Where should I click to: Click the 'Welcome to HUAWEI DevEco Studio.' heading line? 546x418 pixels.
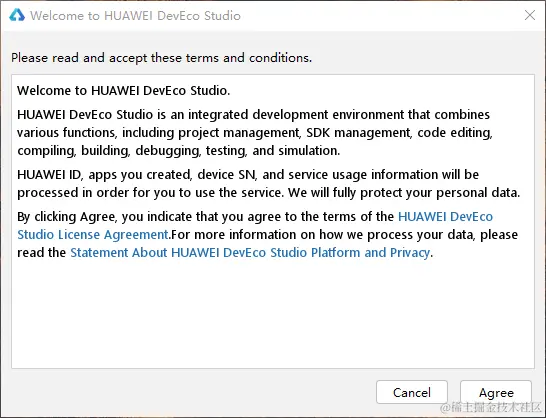pos(124,91)
